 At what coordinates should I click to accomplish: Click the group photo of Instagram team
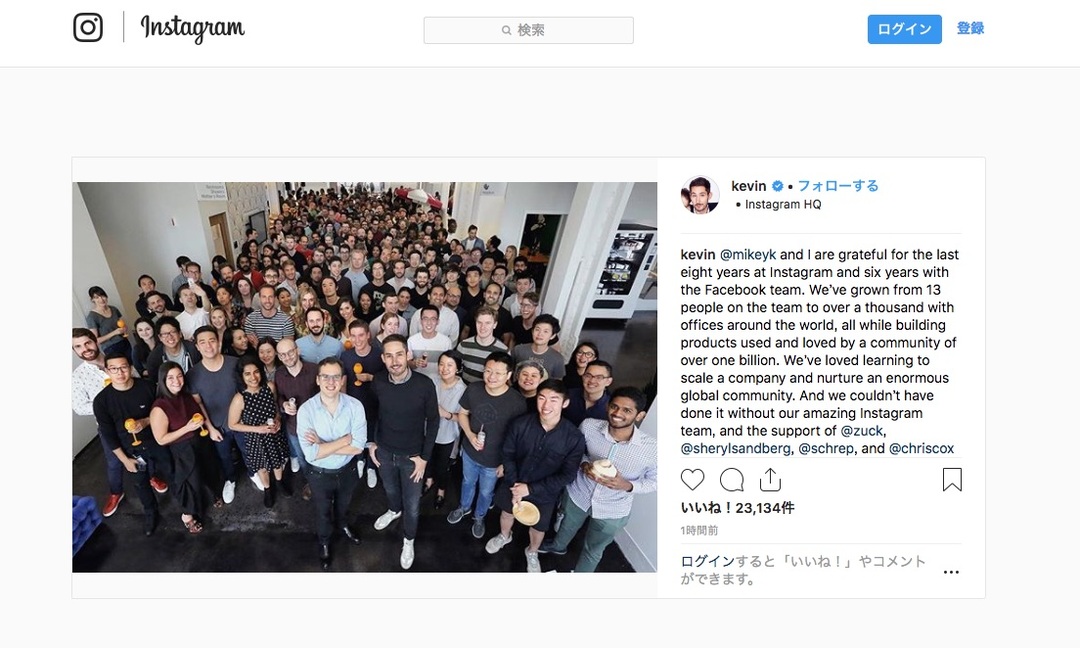pos(364,377)
